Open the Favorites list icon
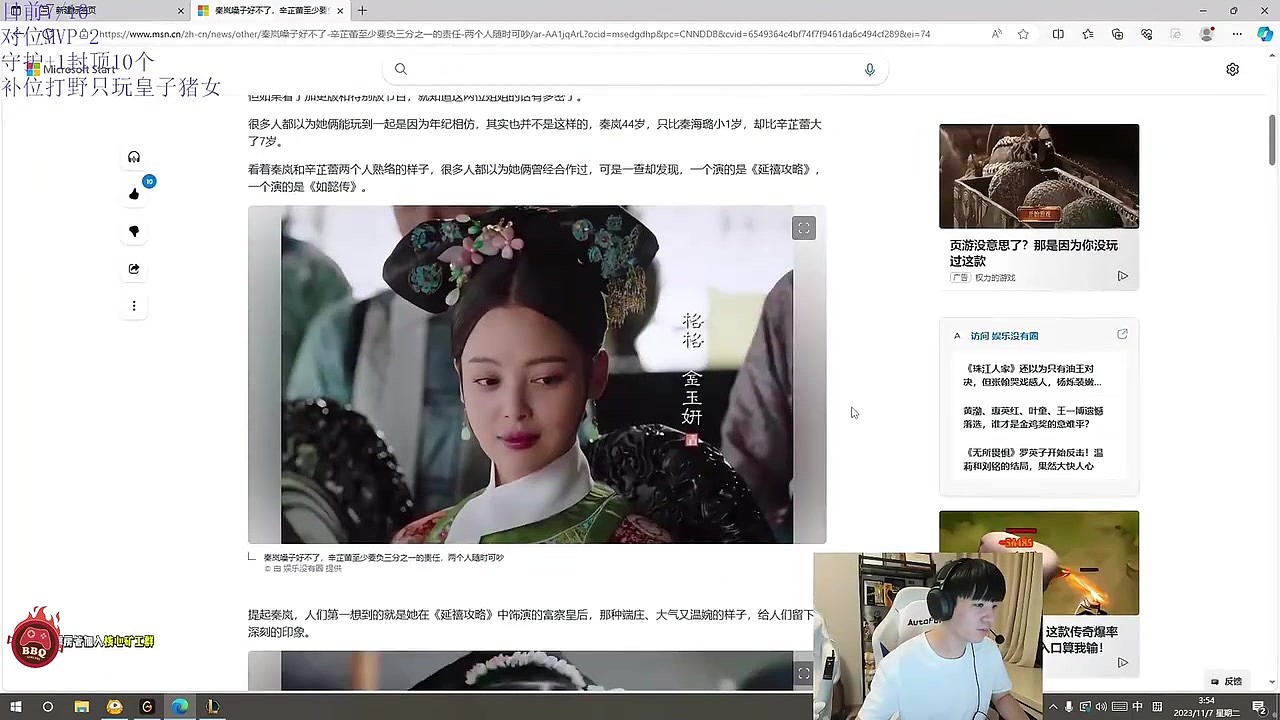Screen dimensions: 1280x720 [1088, 34]
